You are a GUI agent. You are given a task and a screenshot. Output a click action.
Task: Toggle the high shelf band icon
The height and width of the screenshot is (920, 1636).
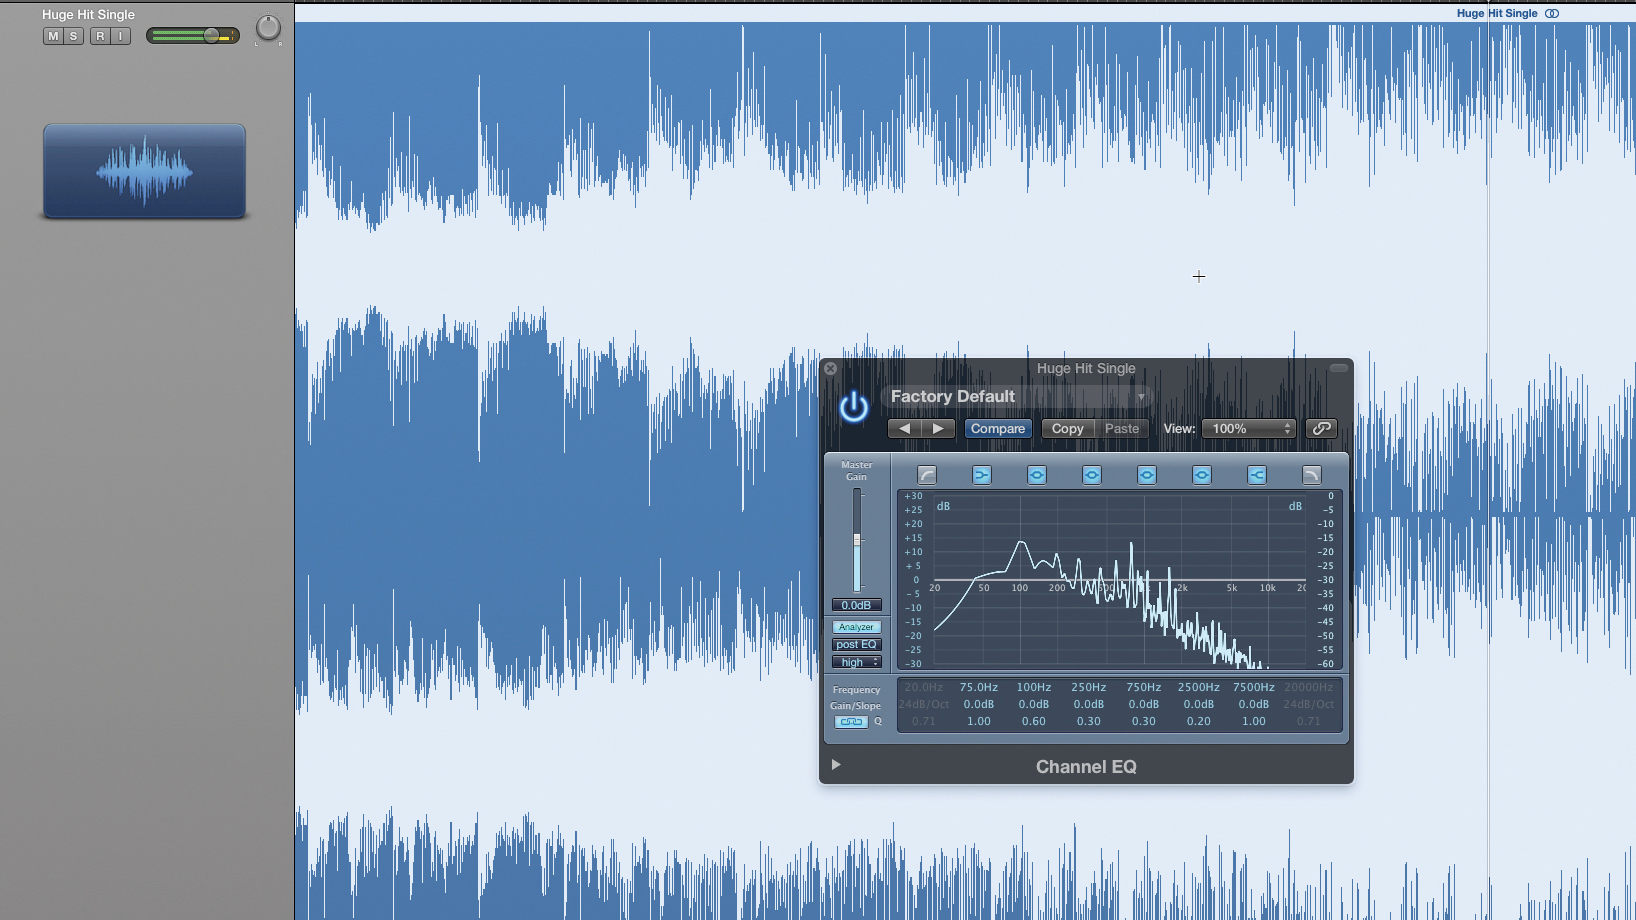pyautogui.click(x=1257, y=475)
